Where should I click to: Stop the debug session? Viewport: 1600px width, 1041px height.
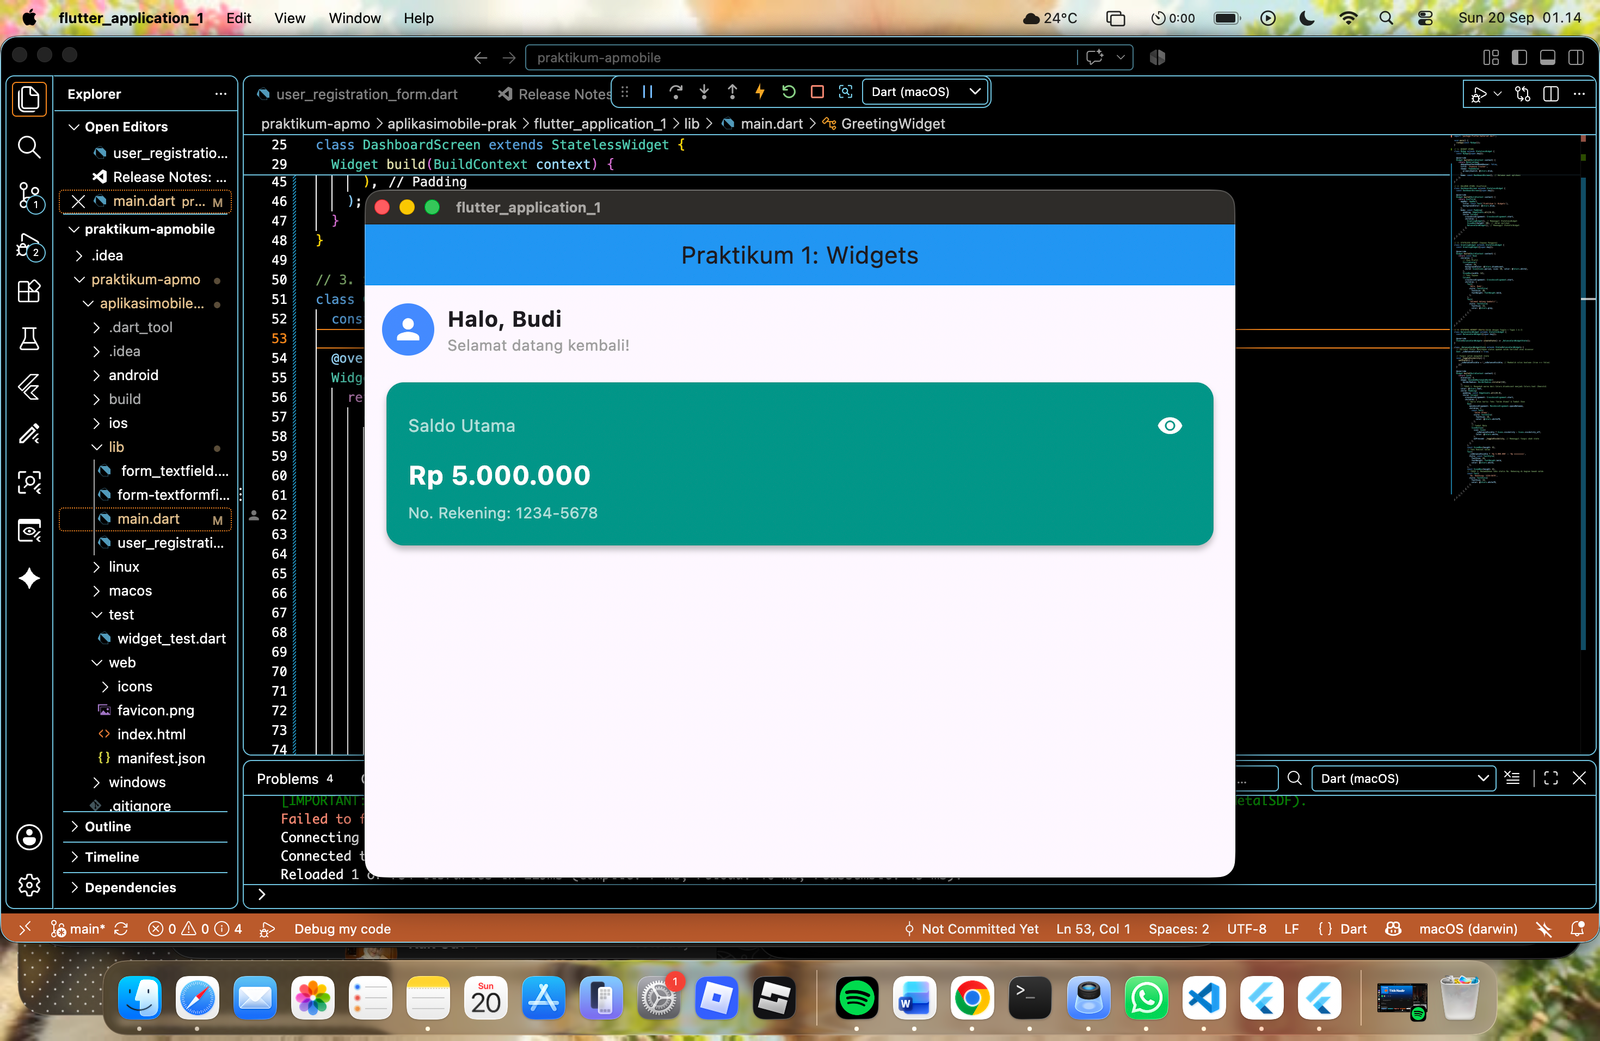point(817,92)
